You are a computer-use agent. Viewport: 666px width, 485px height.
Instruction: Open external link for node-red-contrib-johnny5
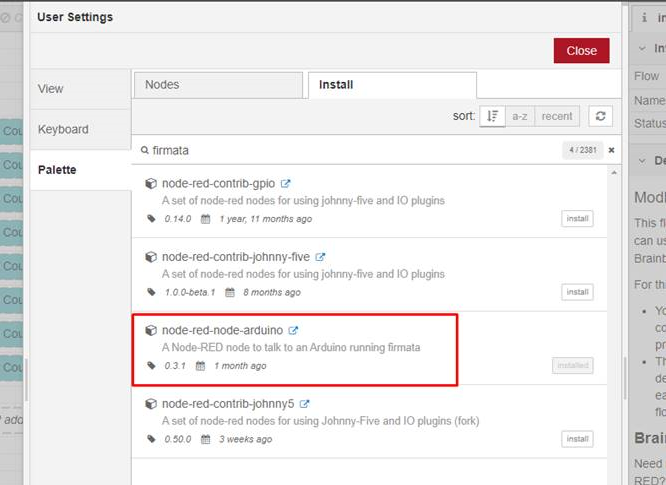[x=305, y=404]
